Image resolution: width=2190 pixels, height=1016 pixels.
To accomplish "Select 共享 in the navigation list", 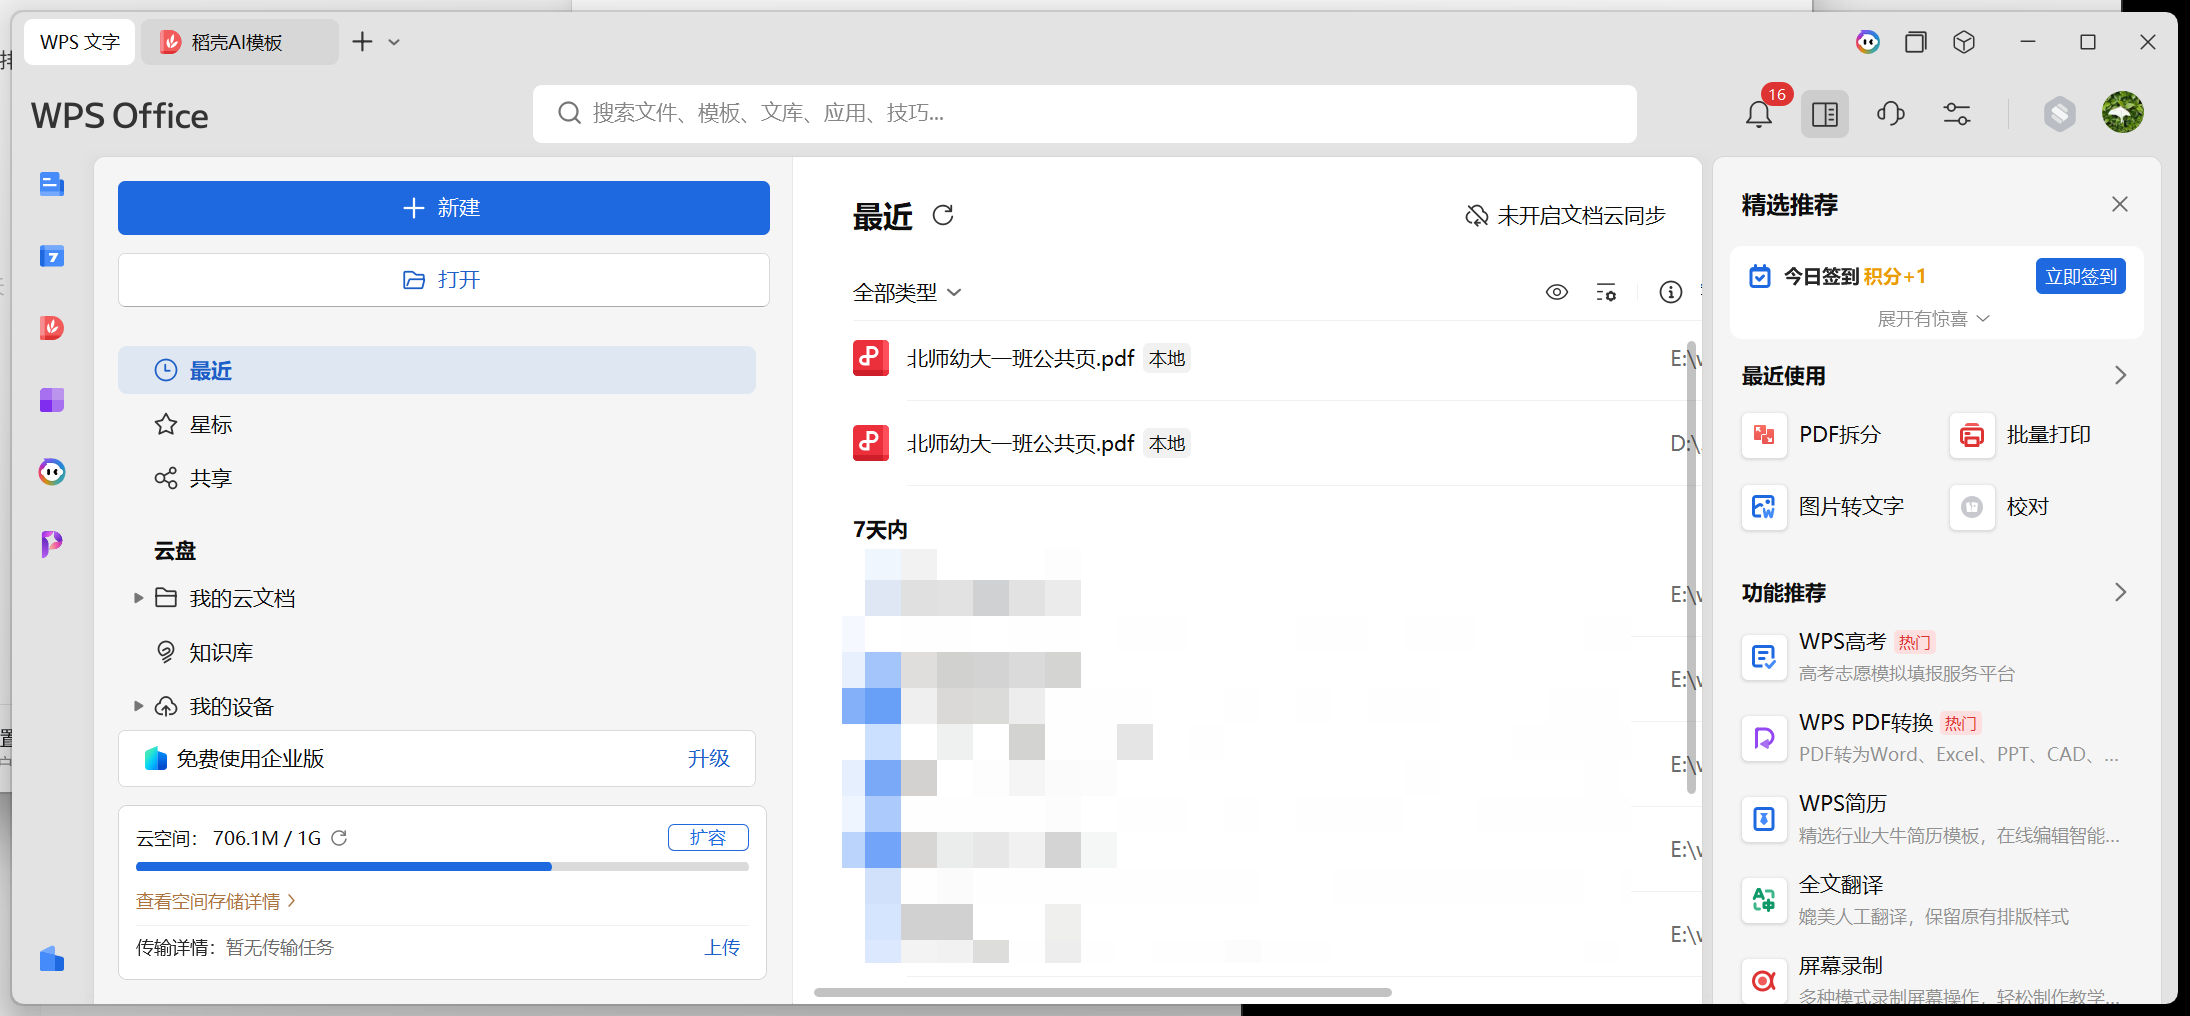I will coord(437,478).
